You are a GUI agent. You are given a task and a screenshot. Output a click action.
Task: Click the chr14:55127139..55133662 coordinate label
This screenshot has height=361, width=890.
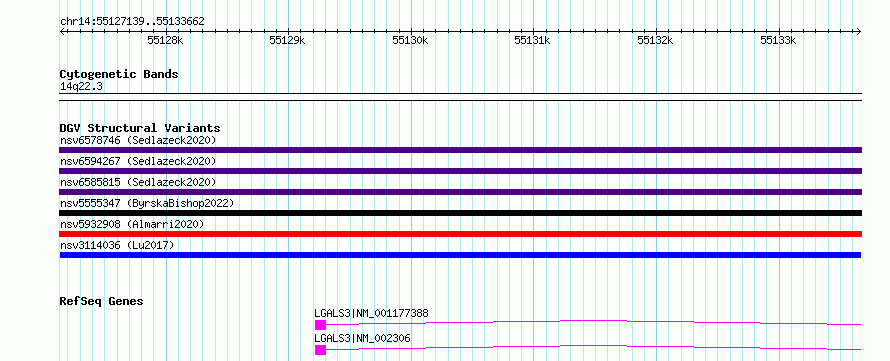tap(132, 22)
